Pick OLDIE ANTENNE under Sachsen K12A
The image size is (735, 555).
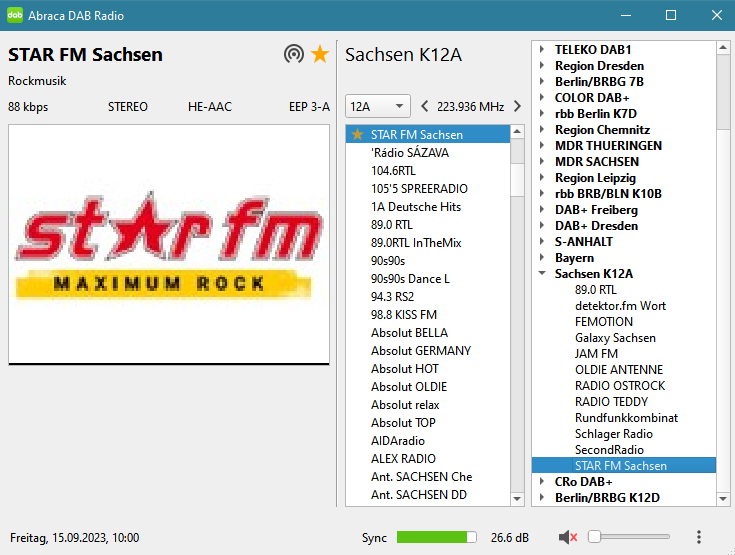click(x=618, y=370)
